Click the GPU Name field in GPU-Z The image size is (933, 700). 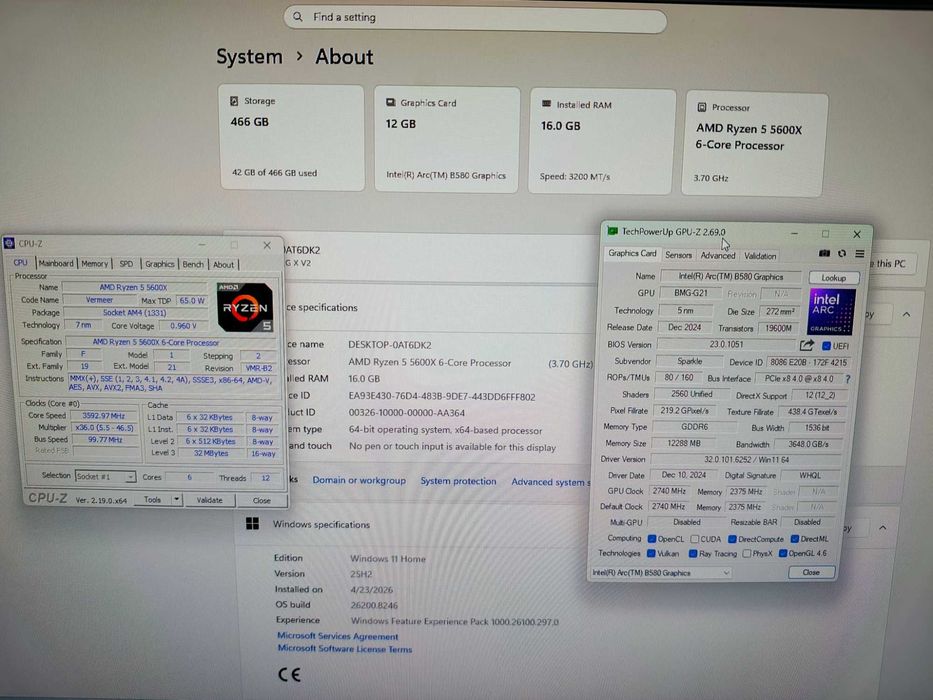pos(731,277)
